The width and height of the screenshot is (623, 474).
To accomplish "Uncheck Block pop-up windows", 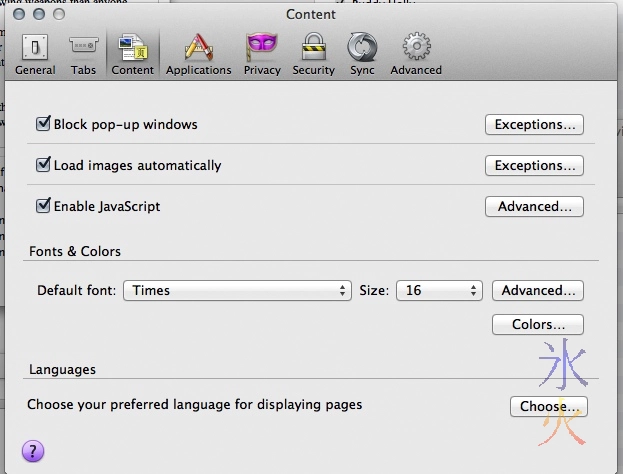I will (x=43, y=124).
